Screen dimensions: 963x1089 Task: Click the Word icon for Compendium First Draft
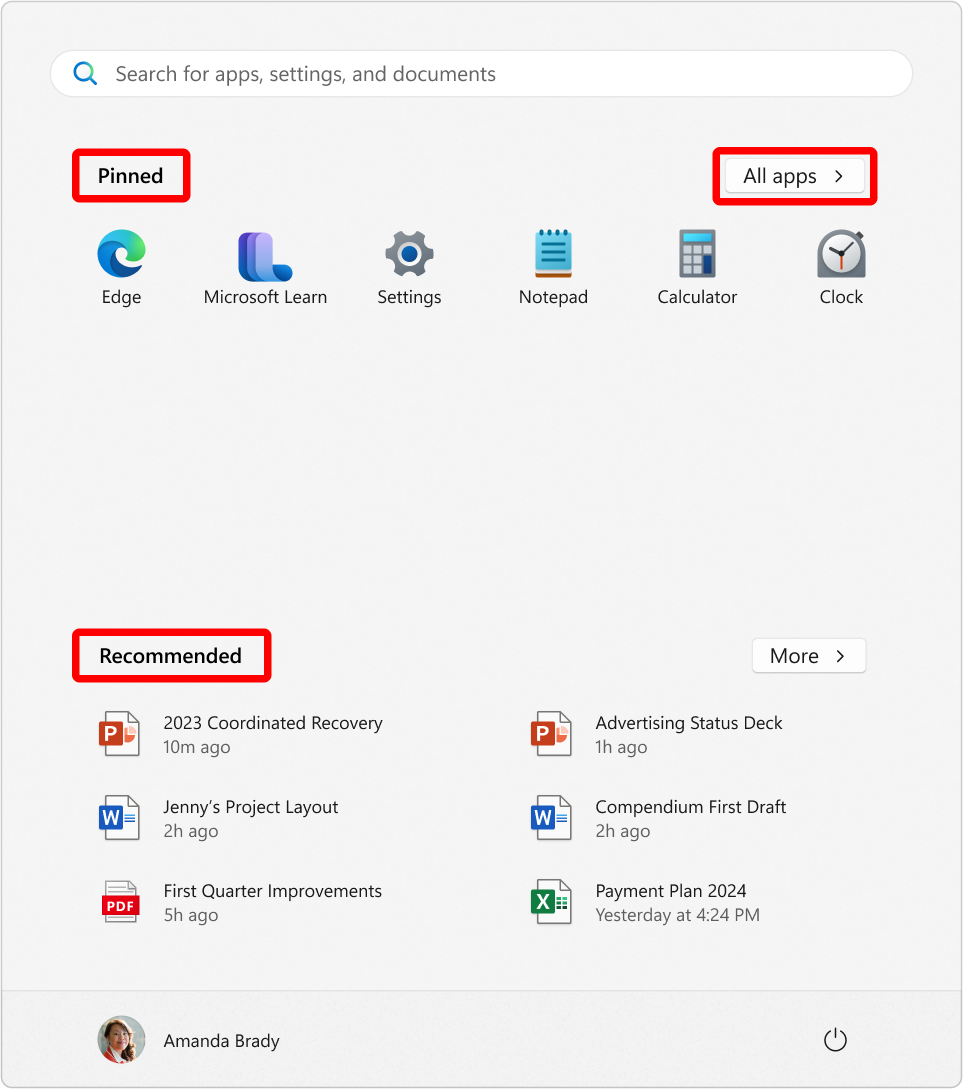pos(551,817)
